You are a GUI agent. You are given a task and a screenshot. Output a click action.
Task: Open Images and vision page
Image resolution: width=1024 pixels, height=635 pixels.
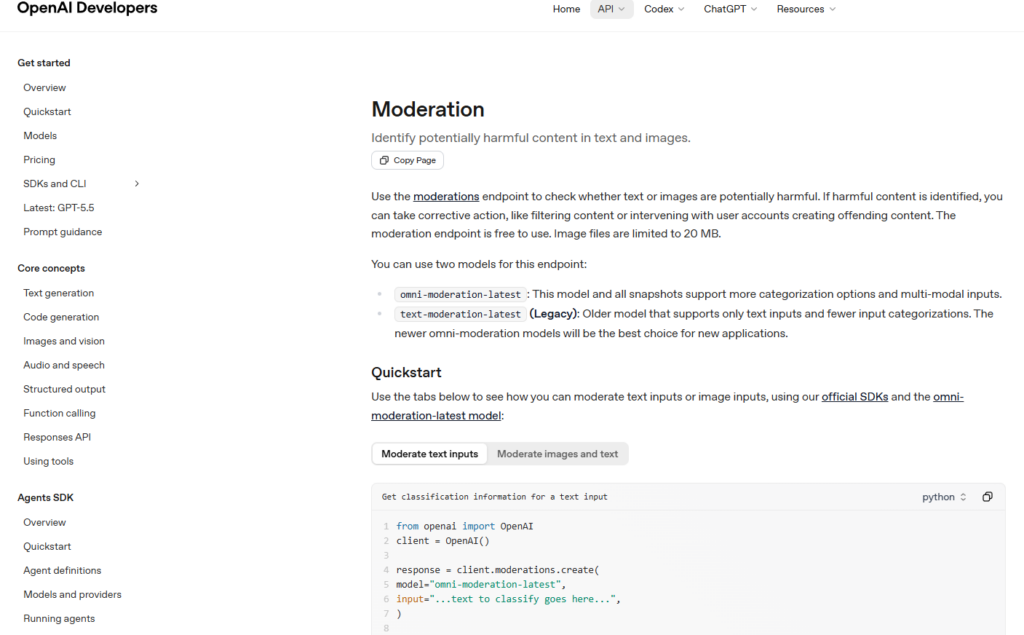pos(64,341)
